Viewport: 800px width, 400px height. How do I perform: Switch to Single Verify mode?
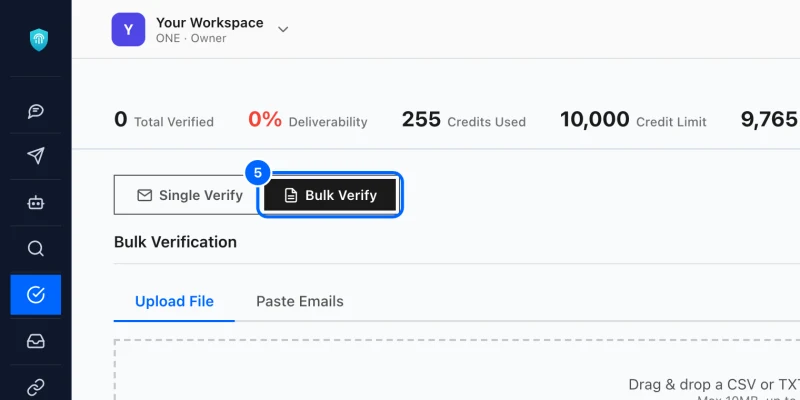[187, 195]
